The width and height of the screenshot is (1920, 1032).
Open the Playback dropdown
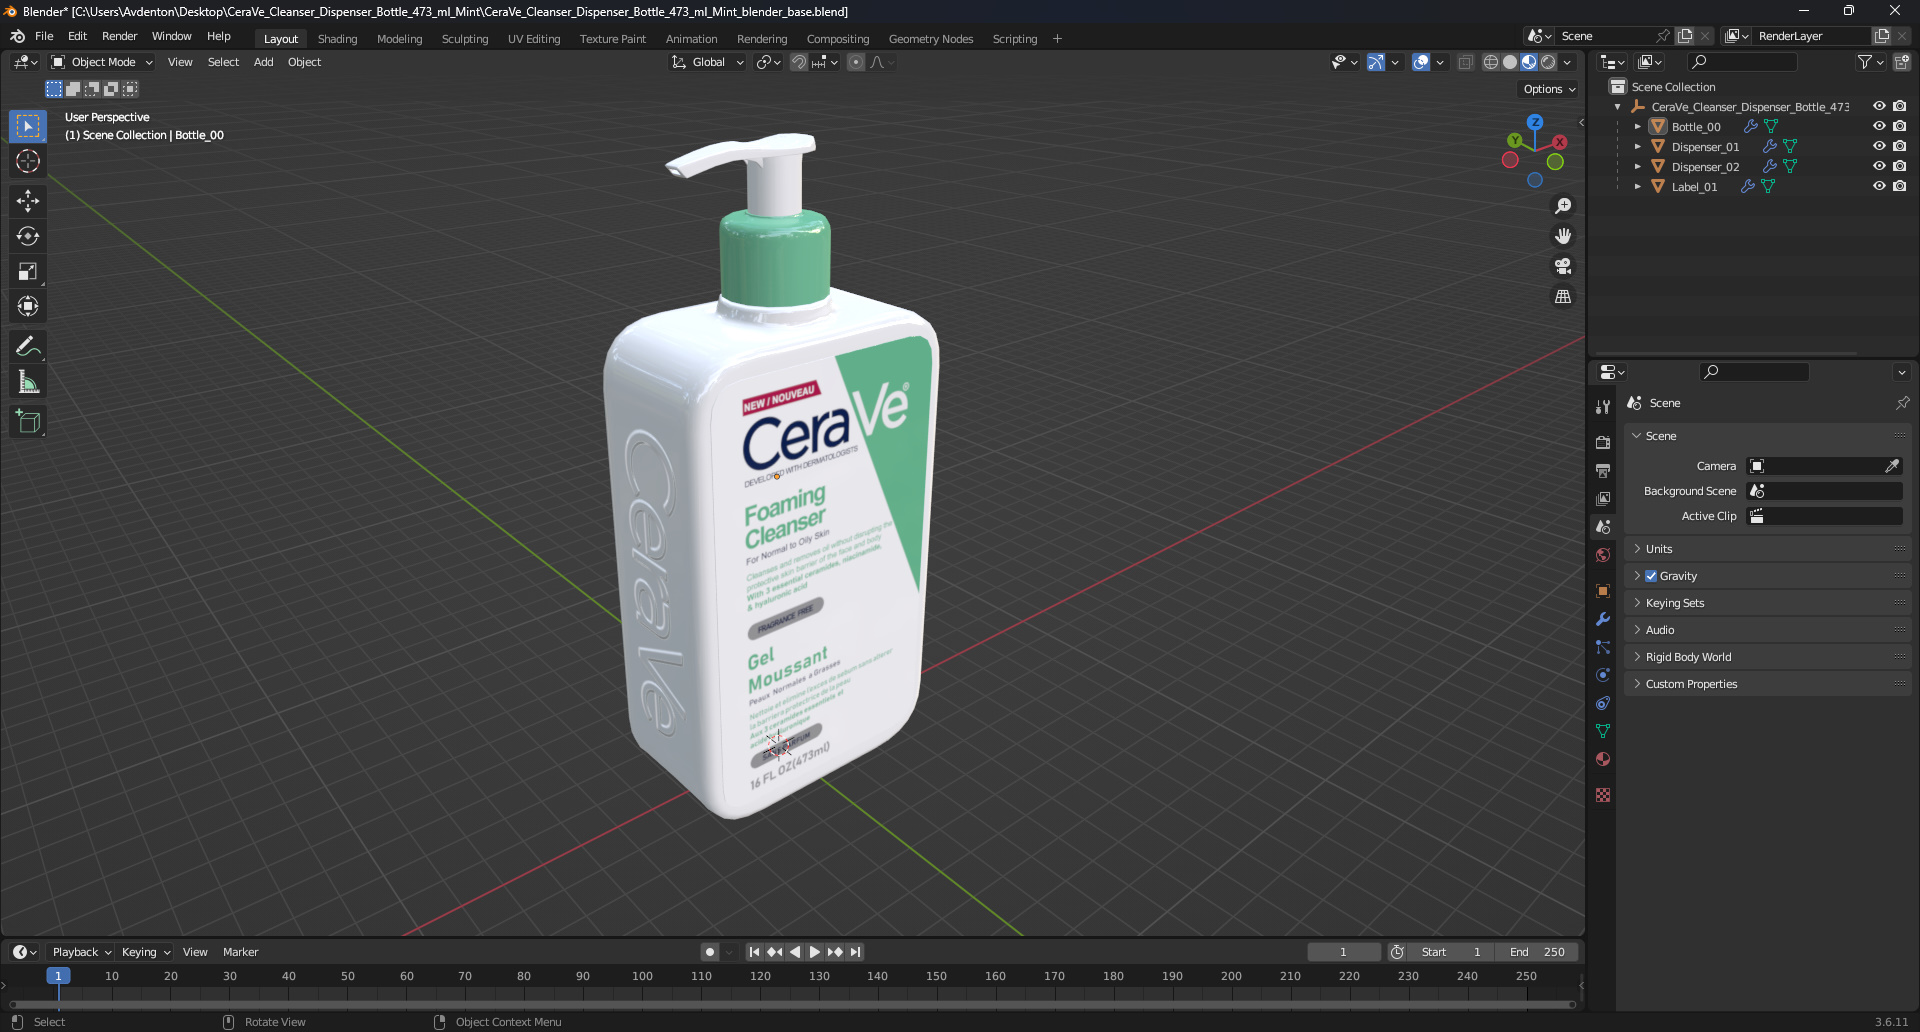pos(81,952)
